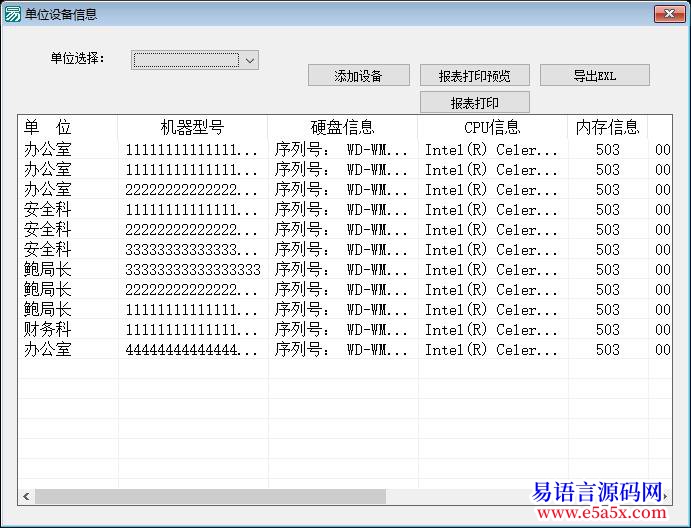Sort by the 硬盘信息 column header

[342, 127]
